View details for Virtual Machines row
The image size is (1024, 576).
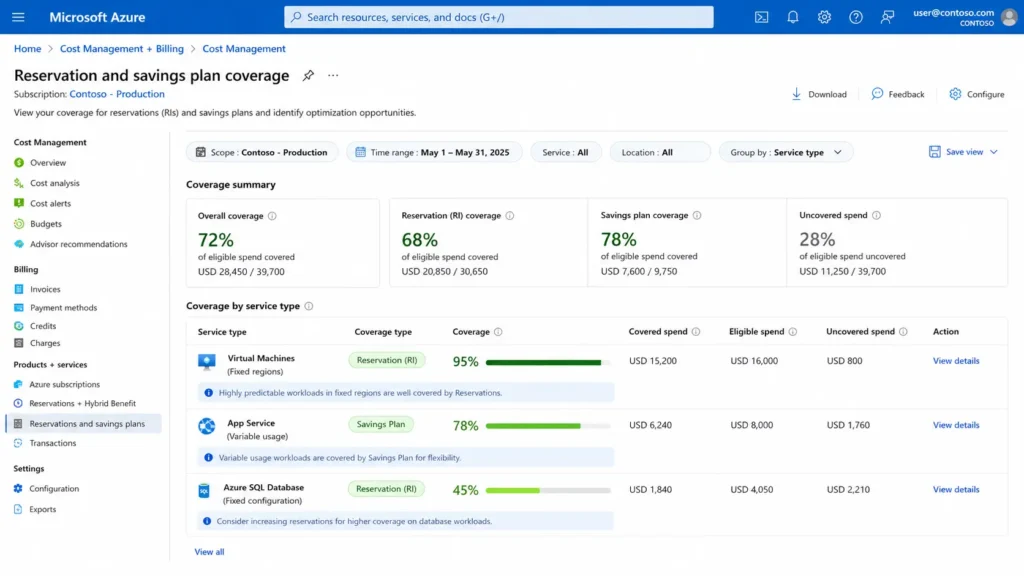coord(955,361)
